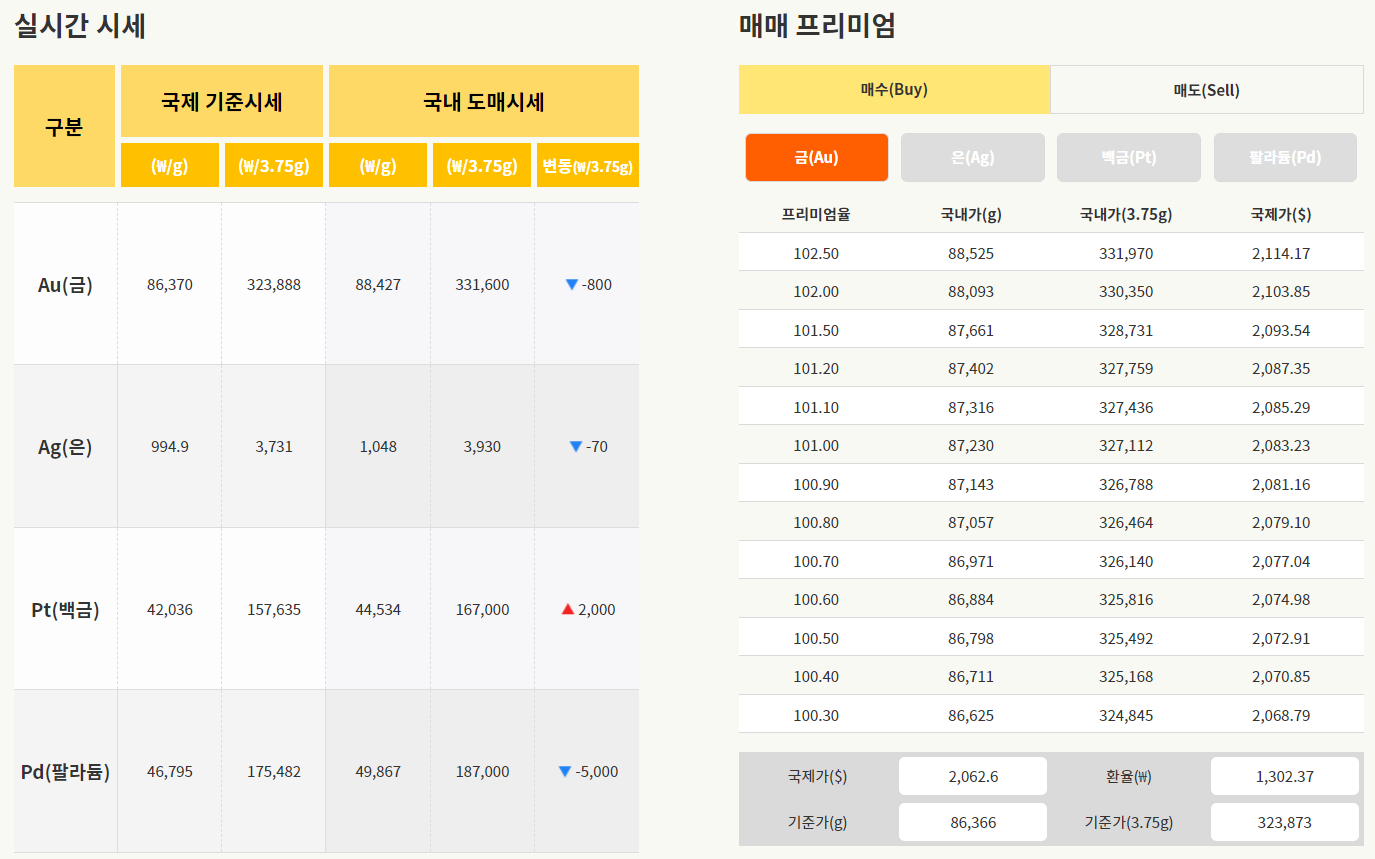Click the 국내 도매시세 header
The width and height of the screenshot is (1375, 859).
484,101
